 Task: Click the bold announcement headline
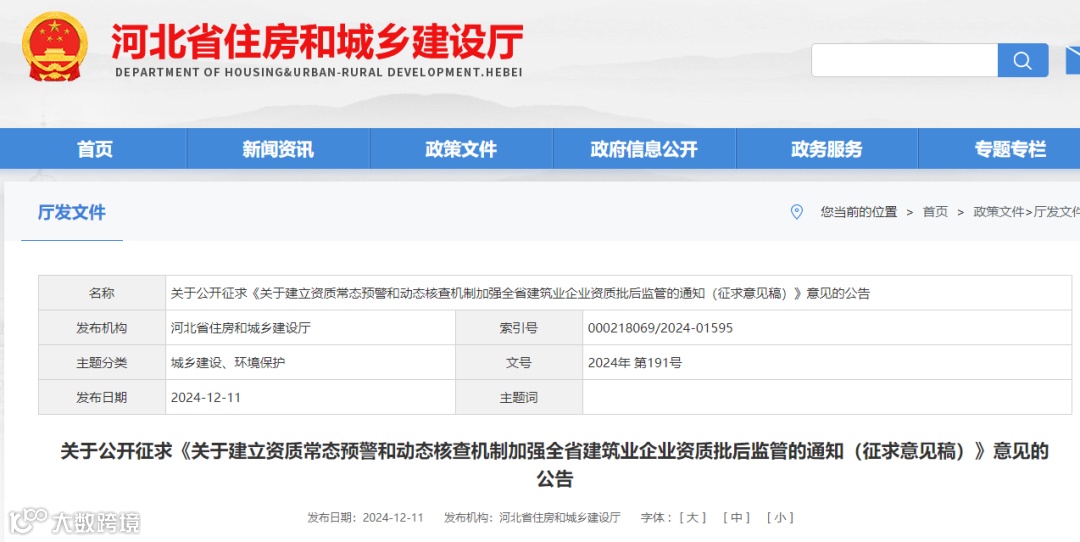tap(554, 465)
